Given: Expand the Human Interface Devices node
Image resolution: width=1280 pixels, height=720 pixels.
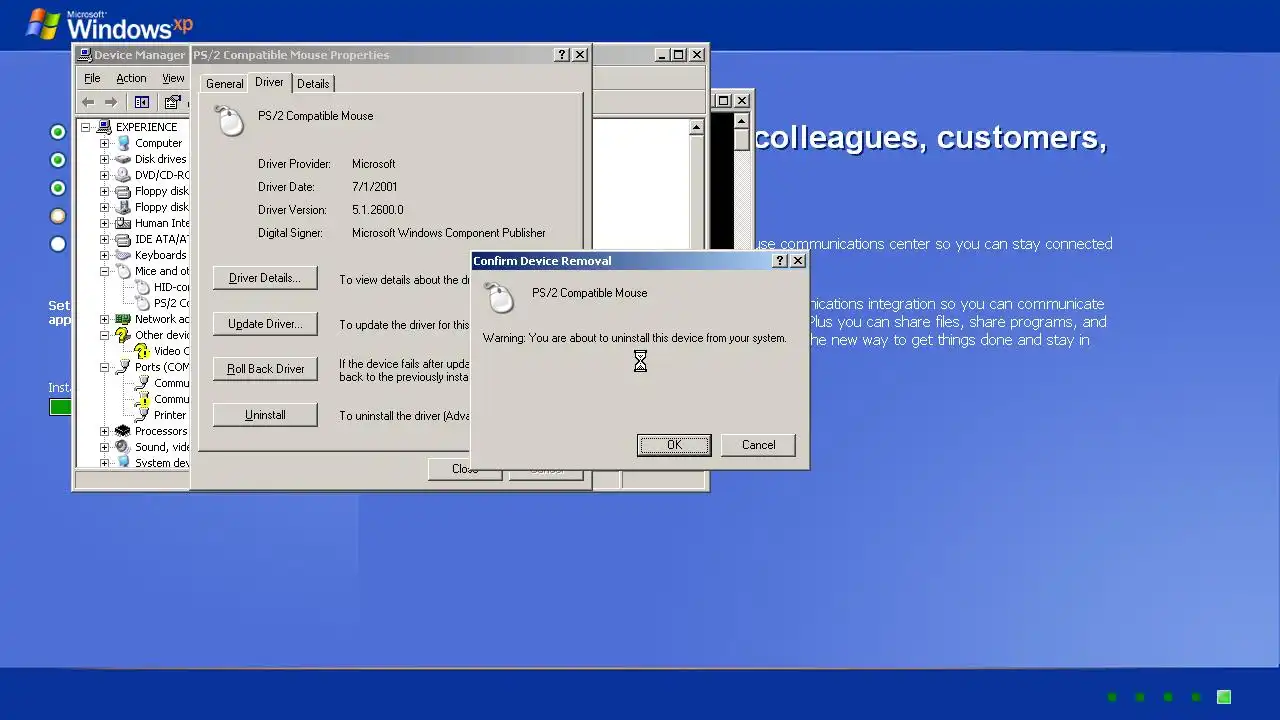Looking at the screenshot, I should [104, 223].
